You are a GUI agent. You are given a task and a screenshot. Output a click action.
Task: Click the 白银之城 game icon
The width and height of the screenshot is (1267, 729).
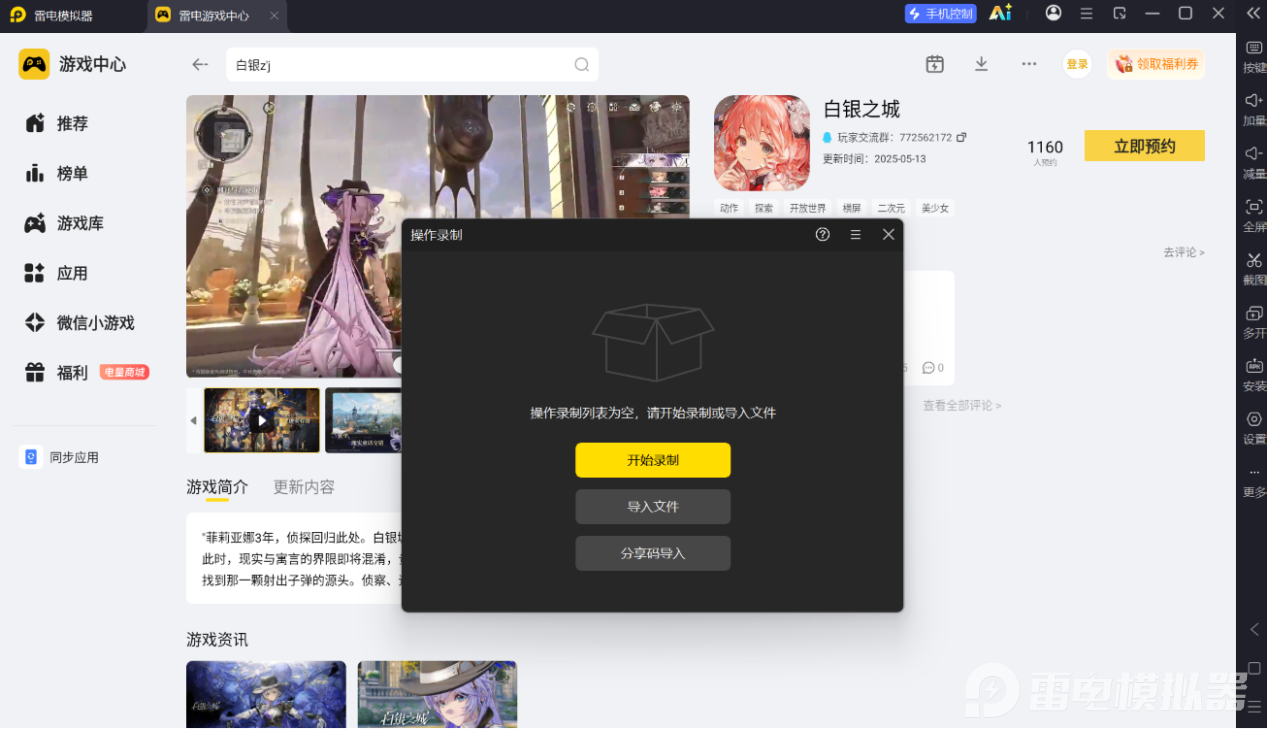(762, 143)
